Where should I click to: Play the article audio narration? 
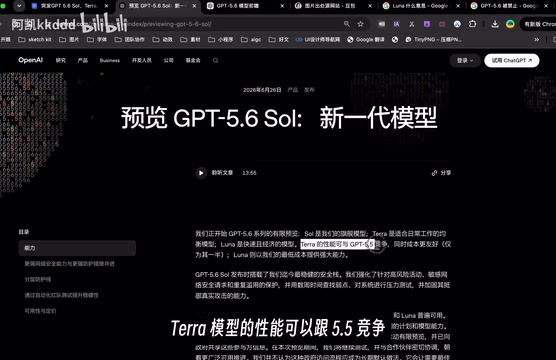pyautogui.click(x=201, y=173)
